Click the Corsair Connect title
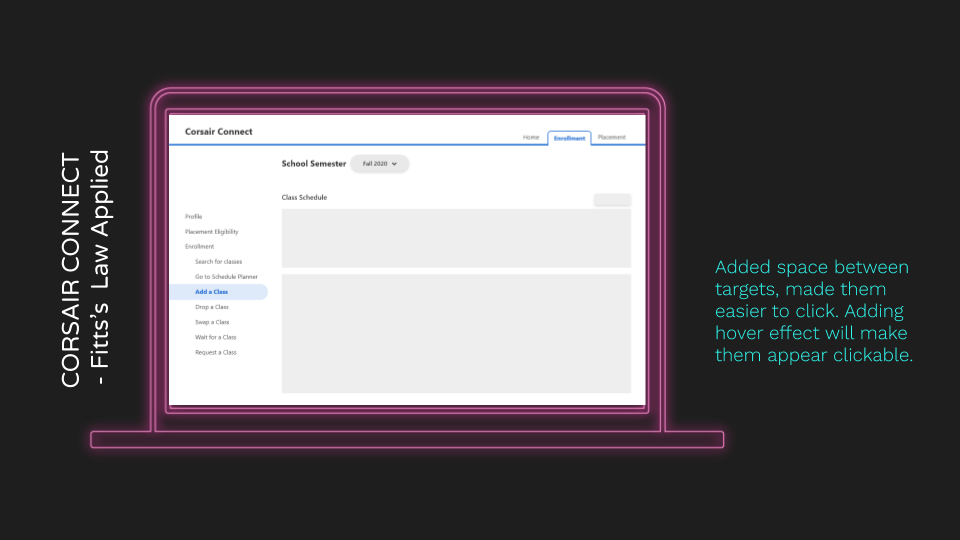Image resolution: width=960 pixels, height=540 pixels. 219,132
